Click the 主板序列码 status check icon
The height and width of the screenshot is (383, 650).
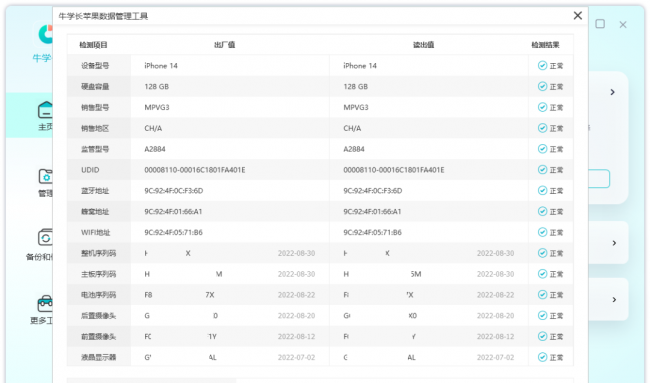click(x=542, y=274)
